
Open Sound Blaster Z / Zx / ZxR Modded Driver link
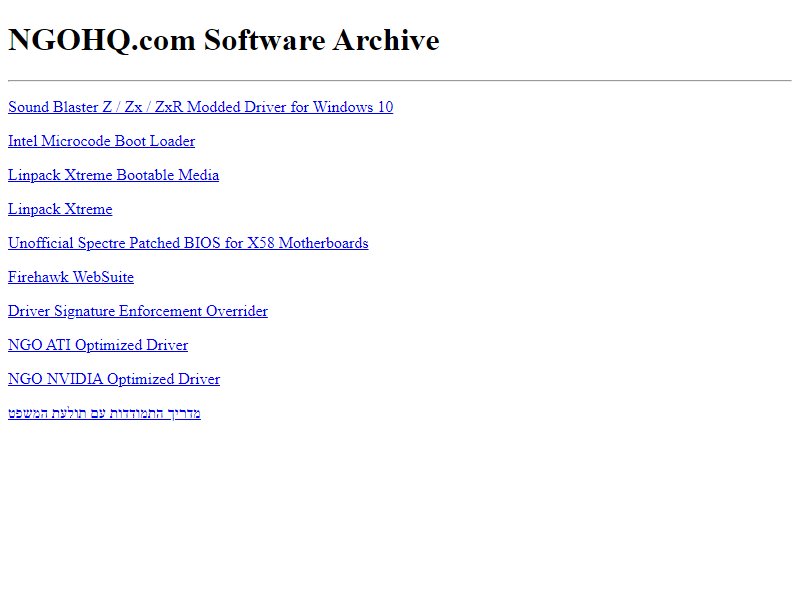[201, 107]
